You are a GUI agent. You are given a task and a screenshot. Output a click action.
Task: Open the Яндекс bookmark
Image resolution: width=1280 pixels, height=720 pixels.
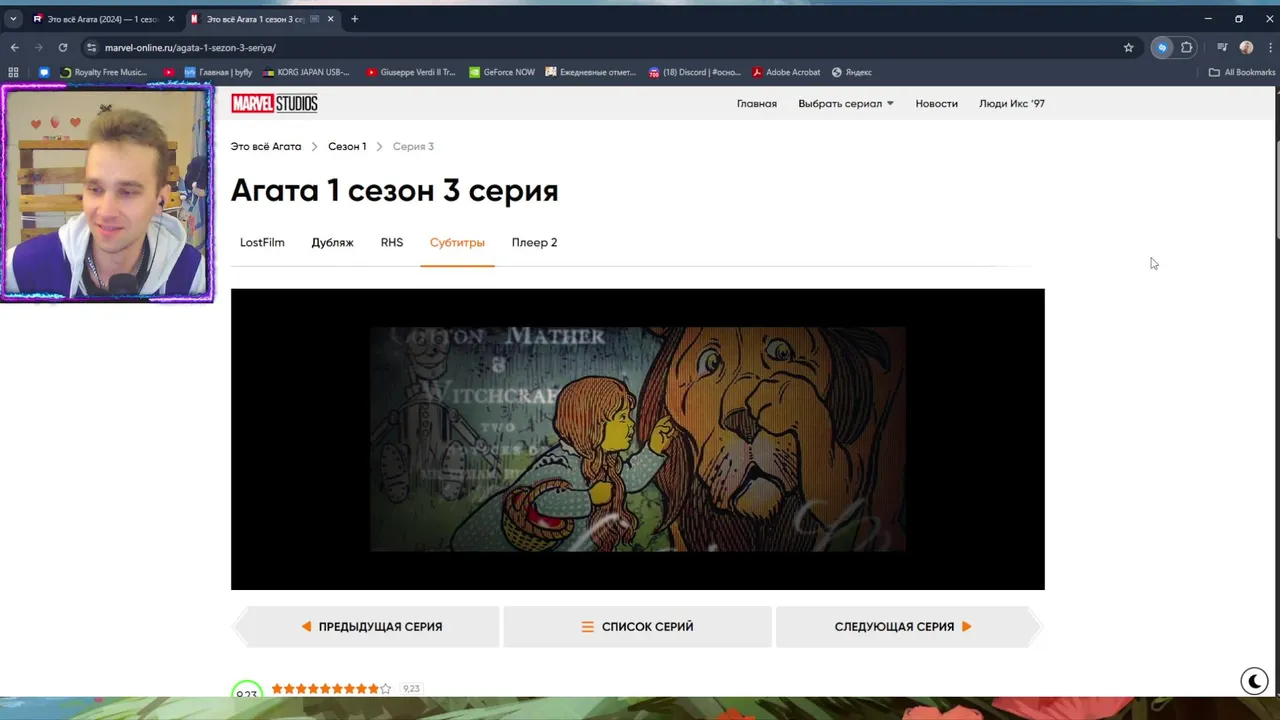[851, 72]
